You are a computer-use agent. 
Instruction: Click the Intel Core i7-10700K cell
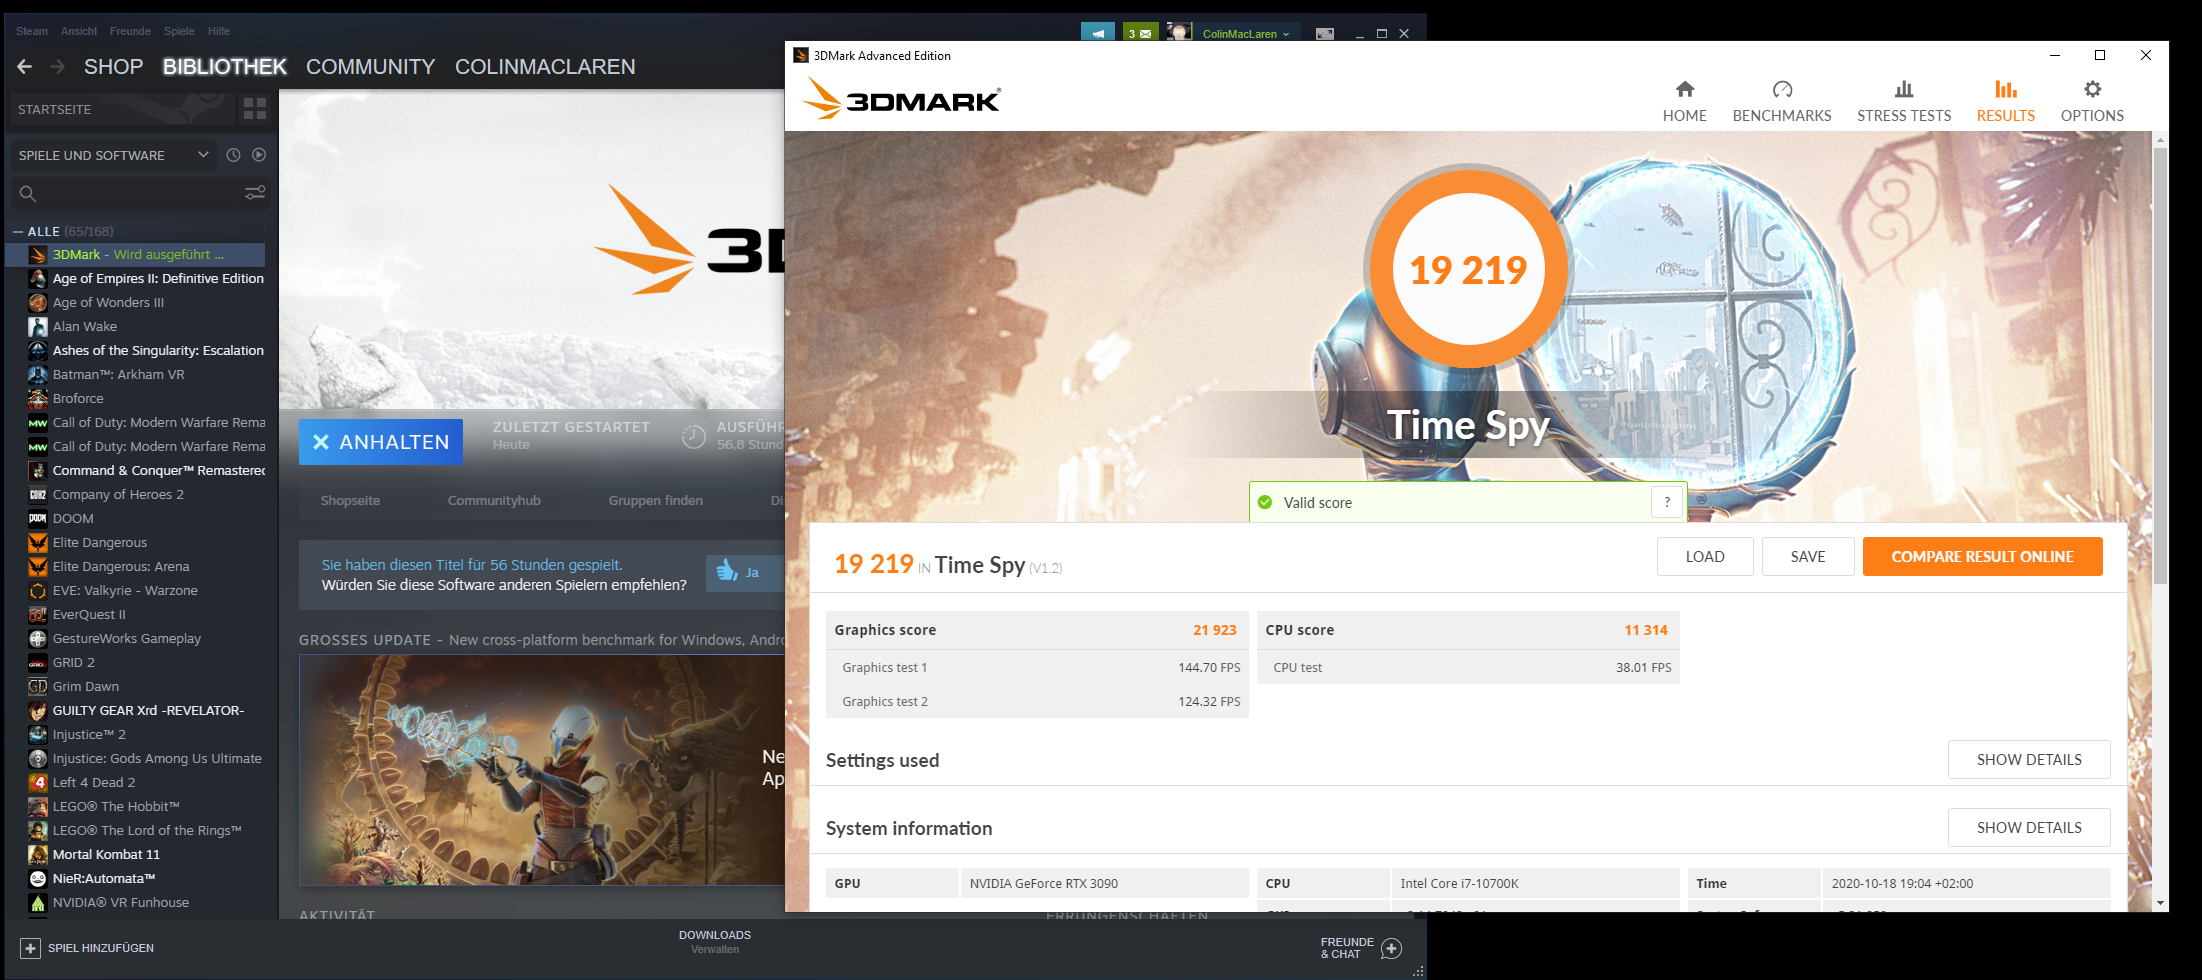(1534, 884)
